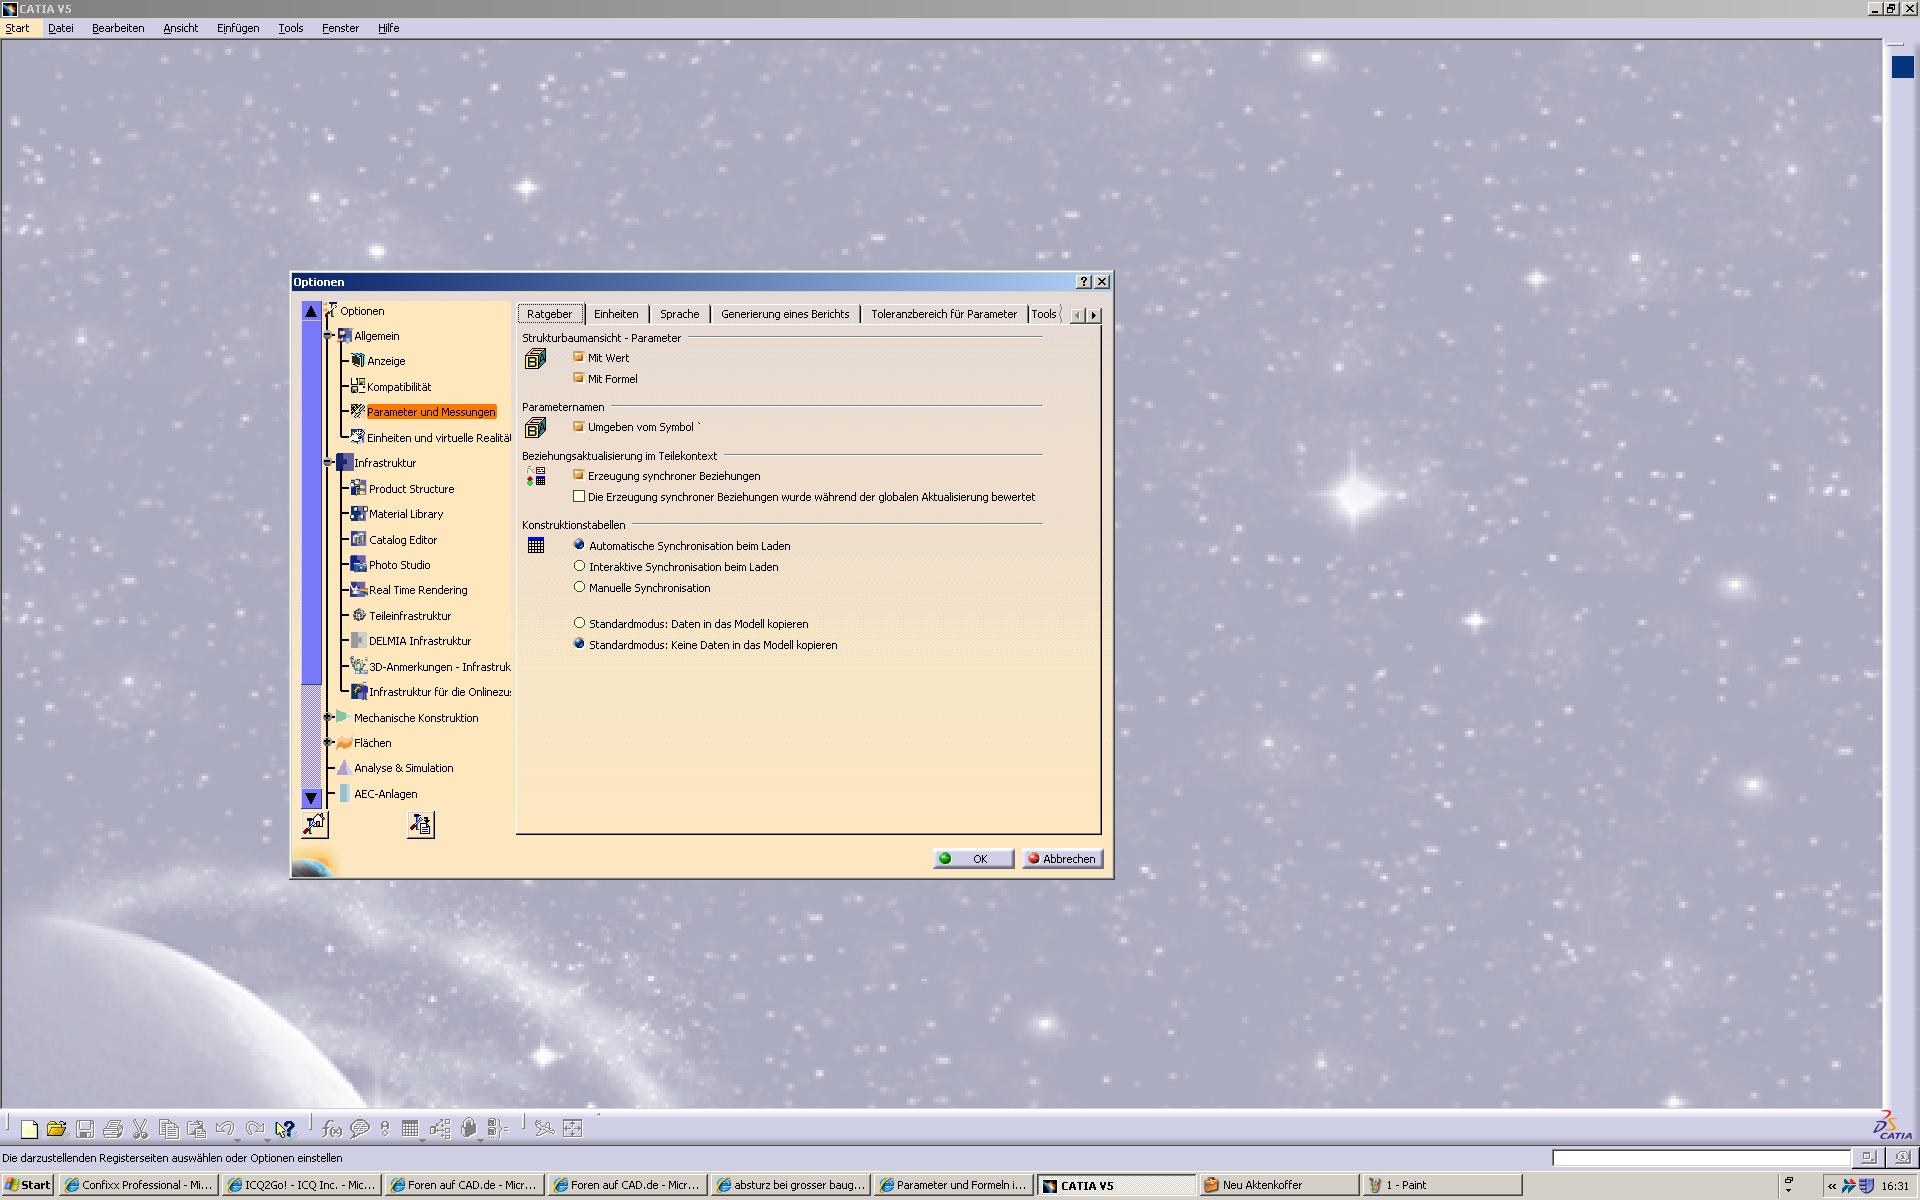Click the fly mode airplane icon
Screen dimensions: 1920x1200
pos(544,1129)
